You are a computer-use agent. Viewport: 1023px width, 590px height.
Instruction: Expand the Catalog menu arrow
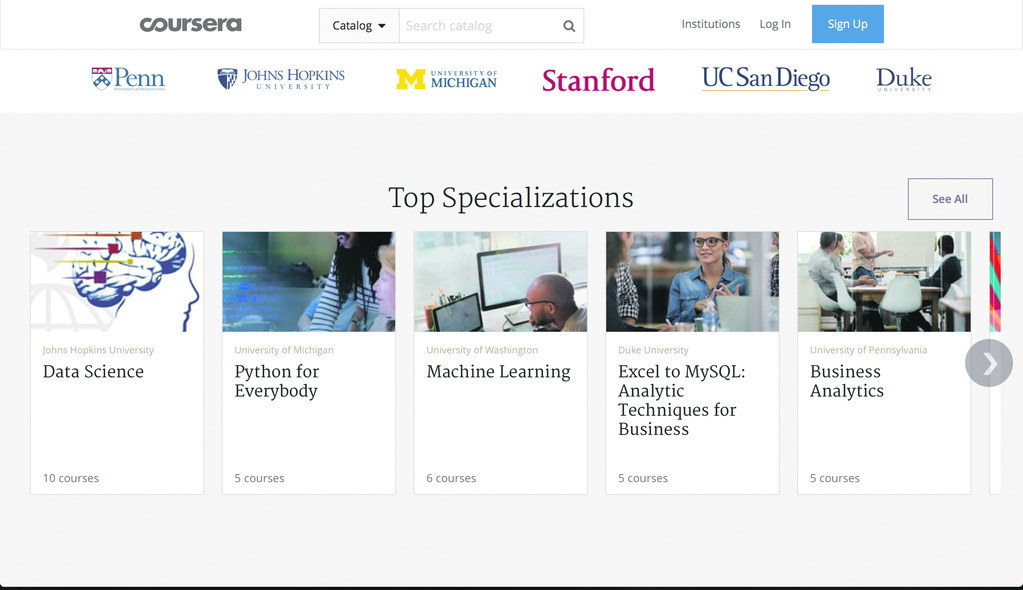click(x=381, y=25)
